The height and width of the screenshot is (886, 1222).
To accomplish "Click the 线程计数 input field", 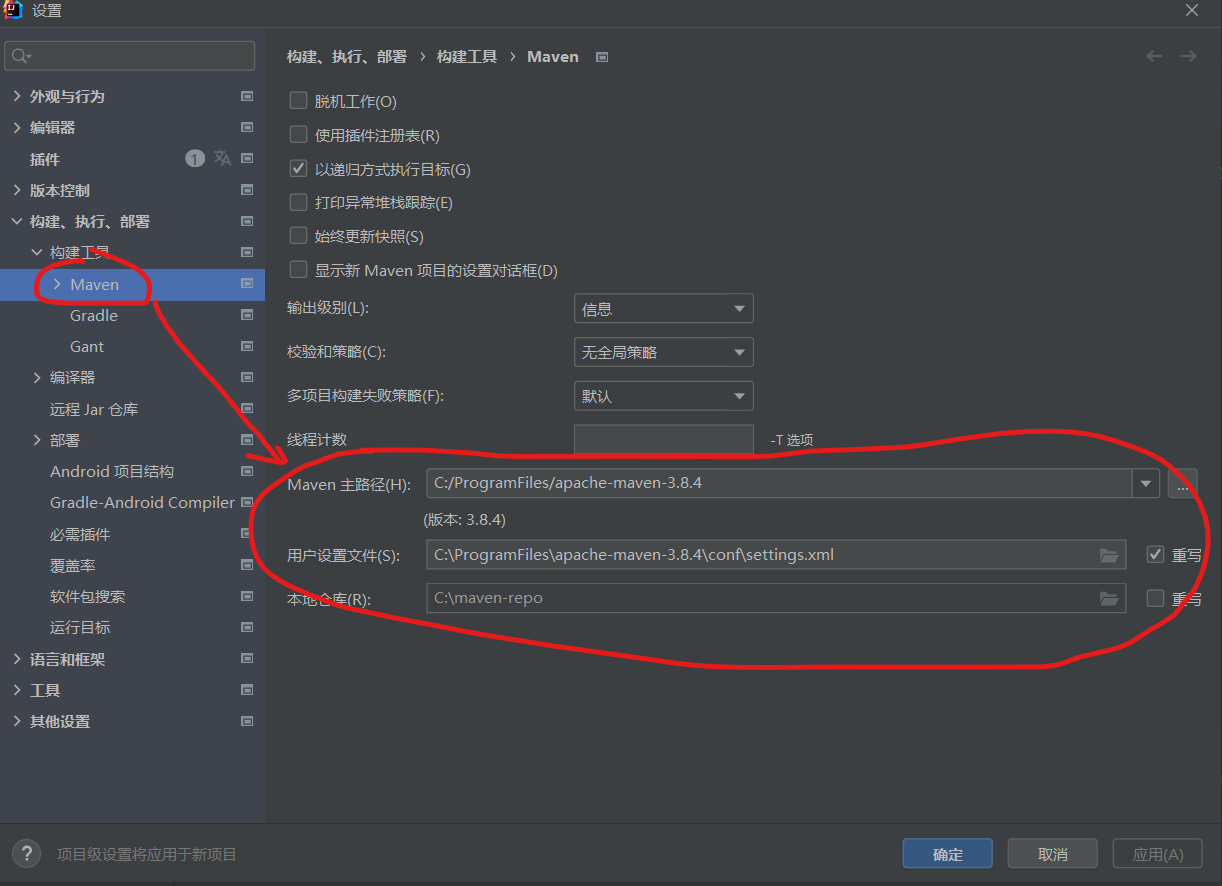I will [664, 439].
